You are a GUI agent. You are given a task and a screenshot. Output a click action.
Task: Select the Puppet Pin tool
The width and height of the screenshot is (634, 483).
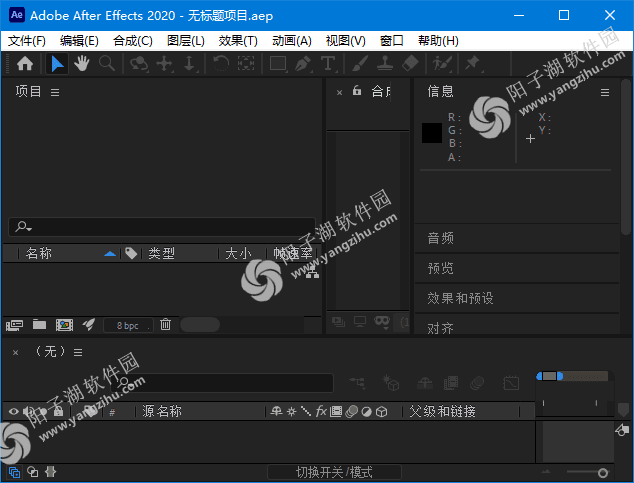[473, 63]
